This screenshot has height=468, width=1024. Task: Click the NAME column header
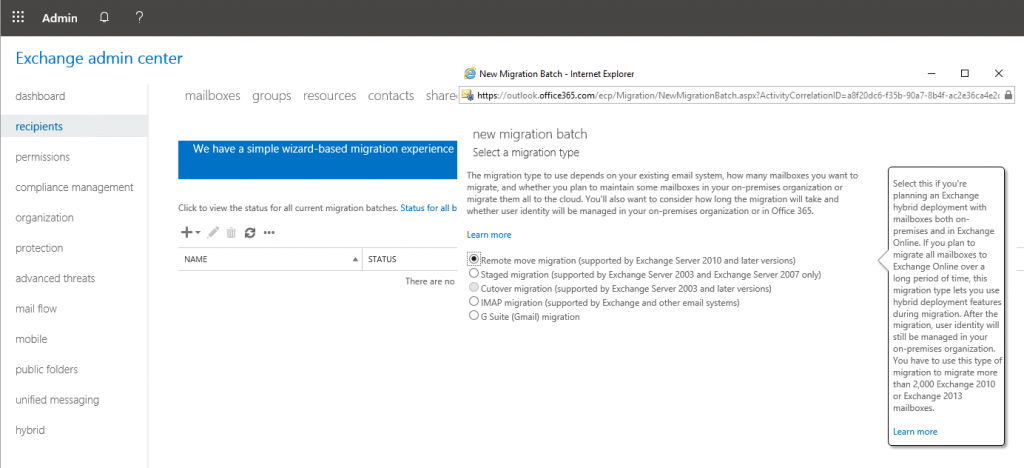pos(195,259)
